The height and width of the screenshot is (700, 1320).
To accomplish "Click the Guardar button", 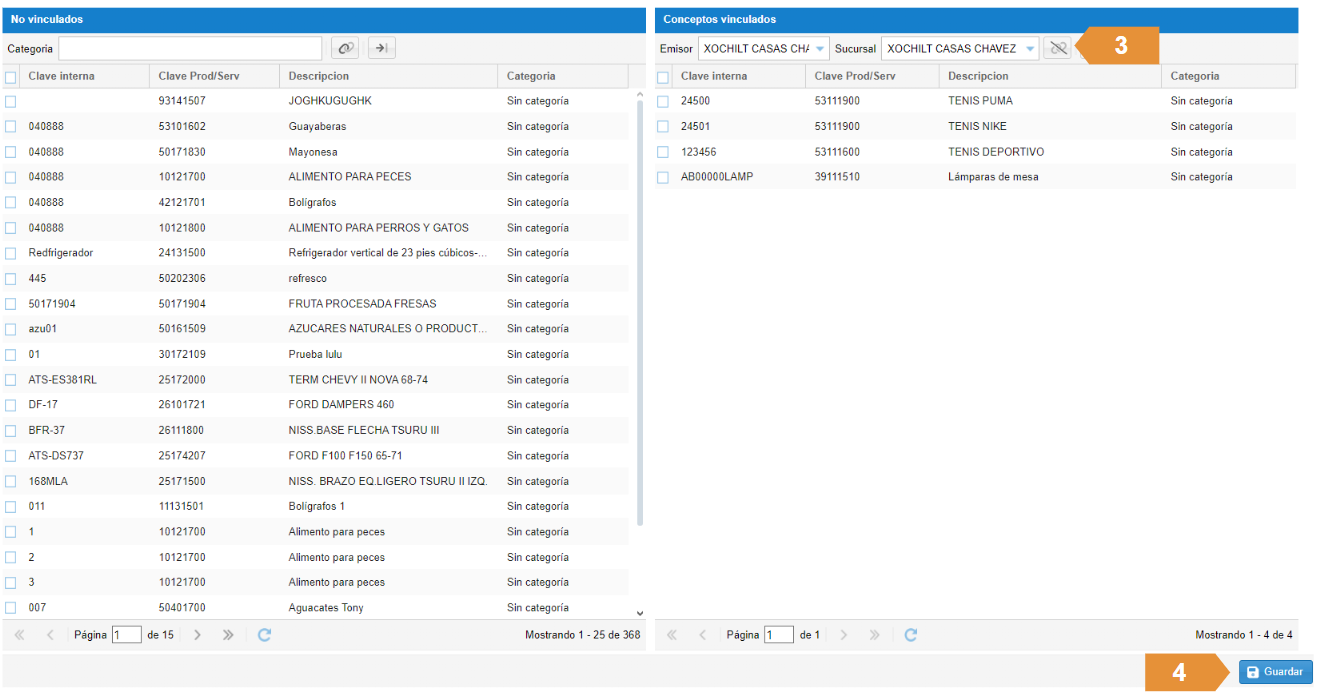I will [1275, 672].
